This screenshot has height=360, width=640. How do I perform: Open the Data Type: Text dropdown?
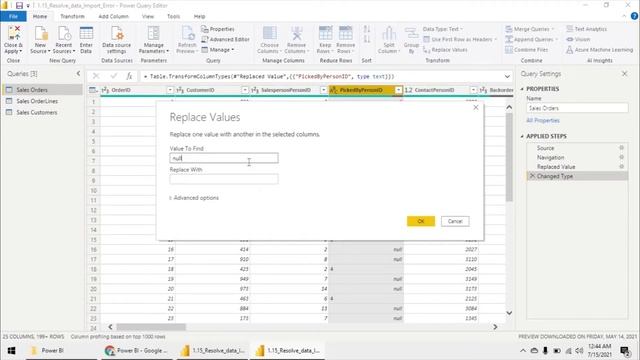[443, 29]
